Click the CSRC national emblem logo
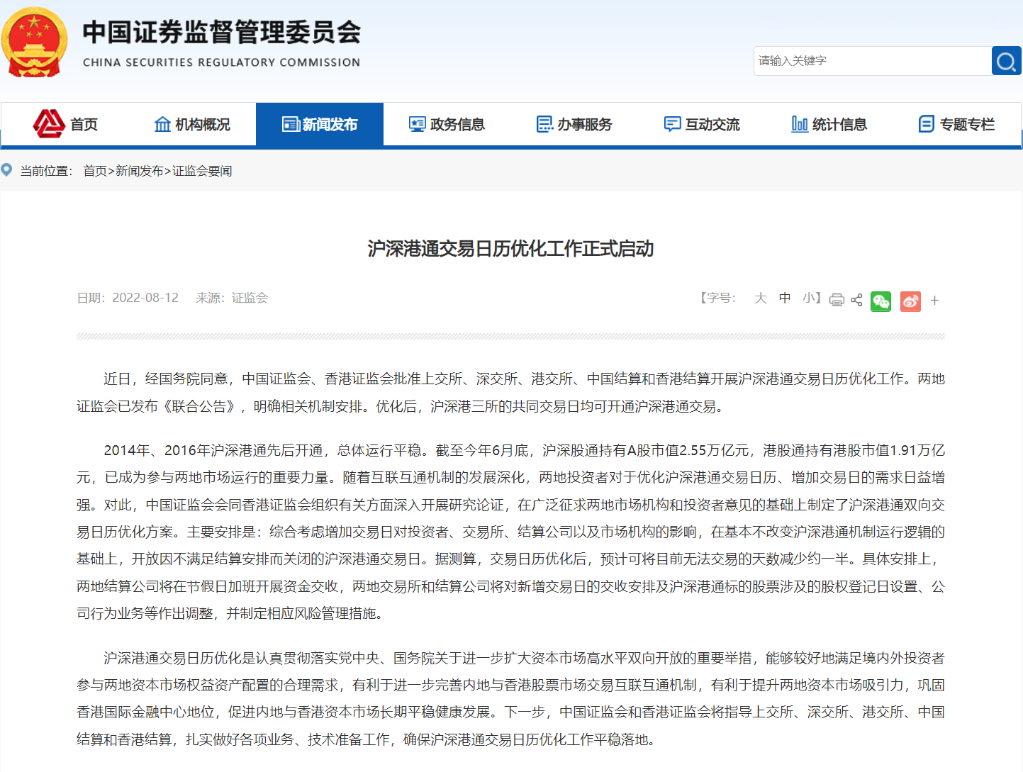The image size is (1023, 772). (x=34, y=45)
